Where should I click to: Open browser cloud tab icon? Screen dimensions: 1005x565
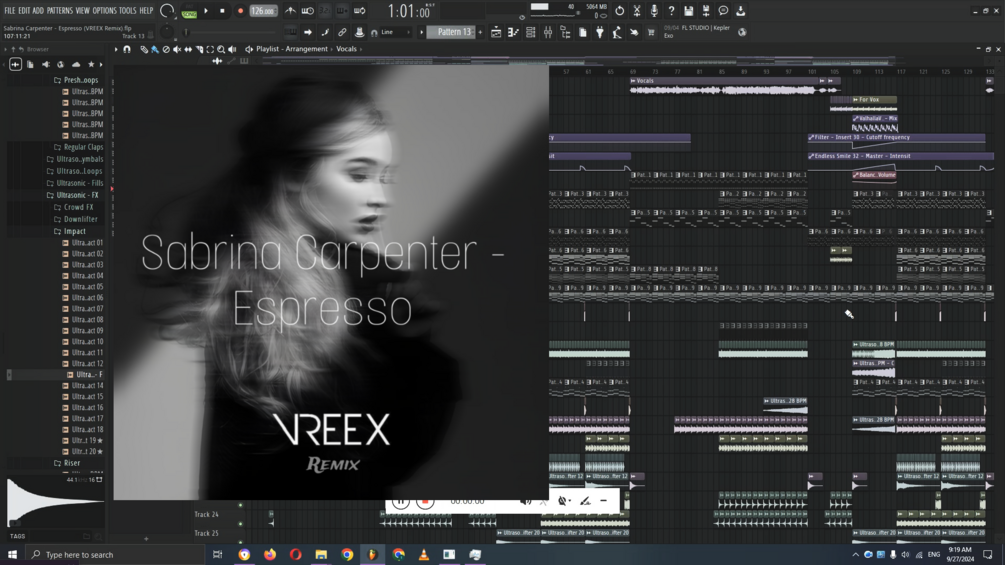[x=76, y=64]
